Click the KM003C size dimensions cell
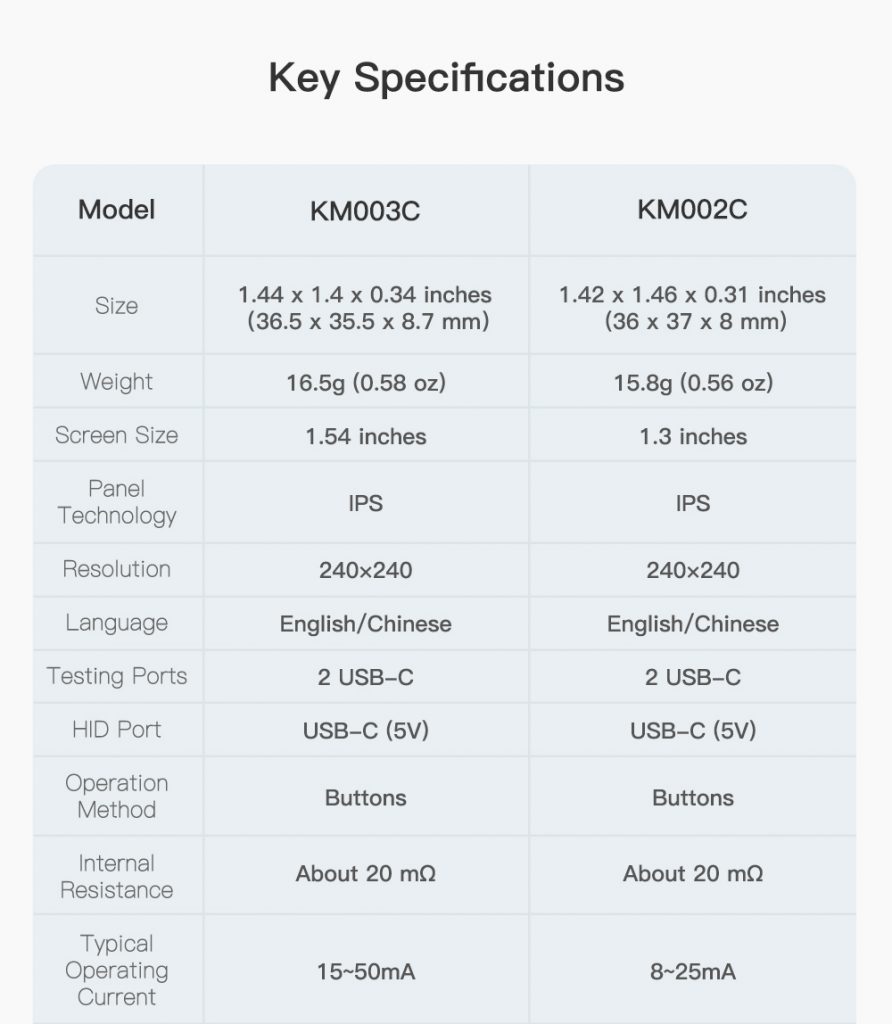The image size is (892, 1024). click(x=365, y=308)
